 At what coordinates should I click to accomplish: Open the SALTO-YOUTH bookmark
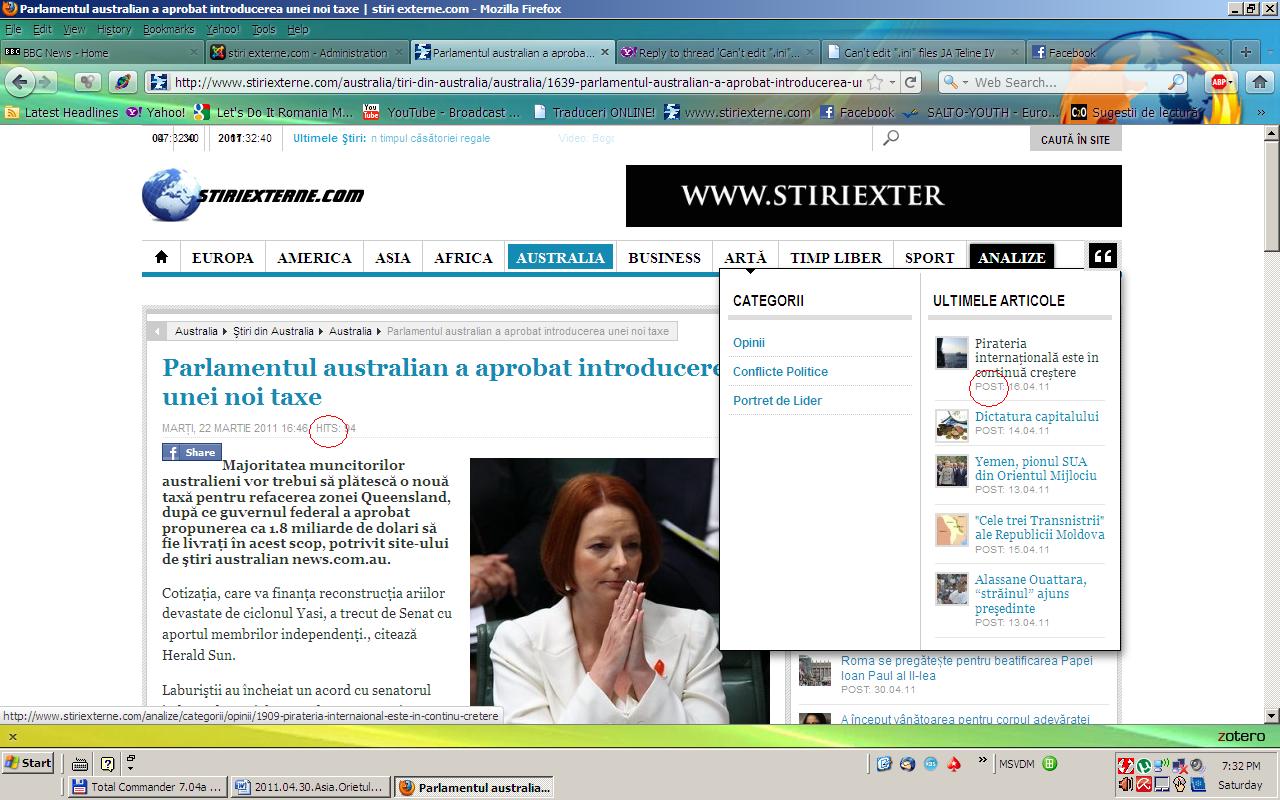tap(981, 112)
